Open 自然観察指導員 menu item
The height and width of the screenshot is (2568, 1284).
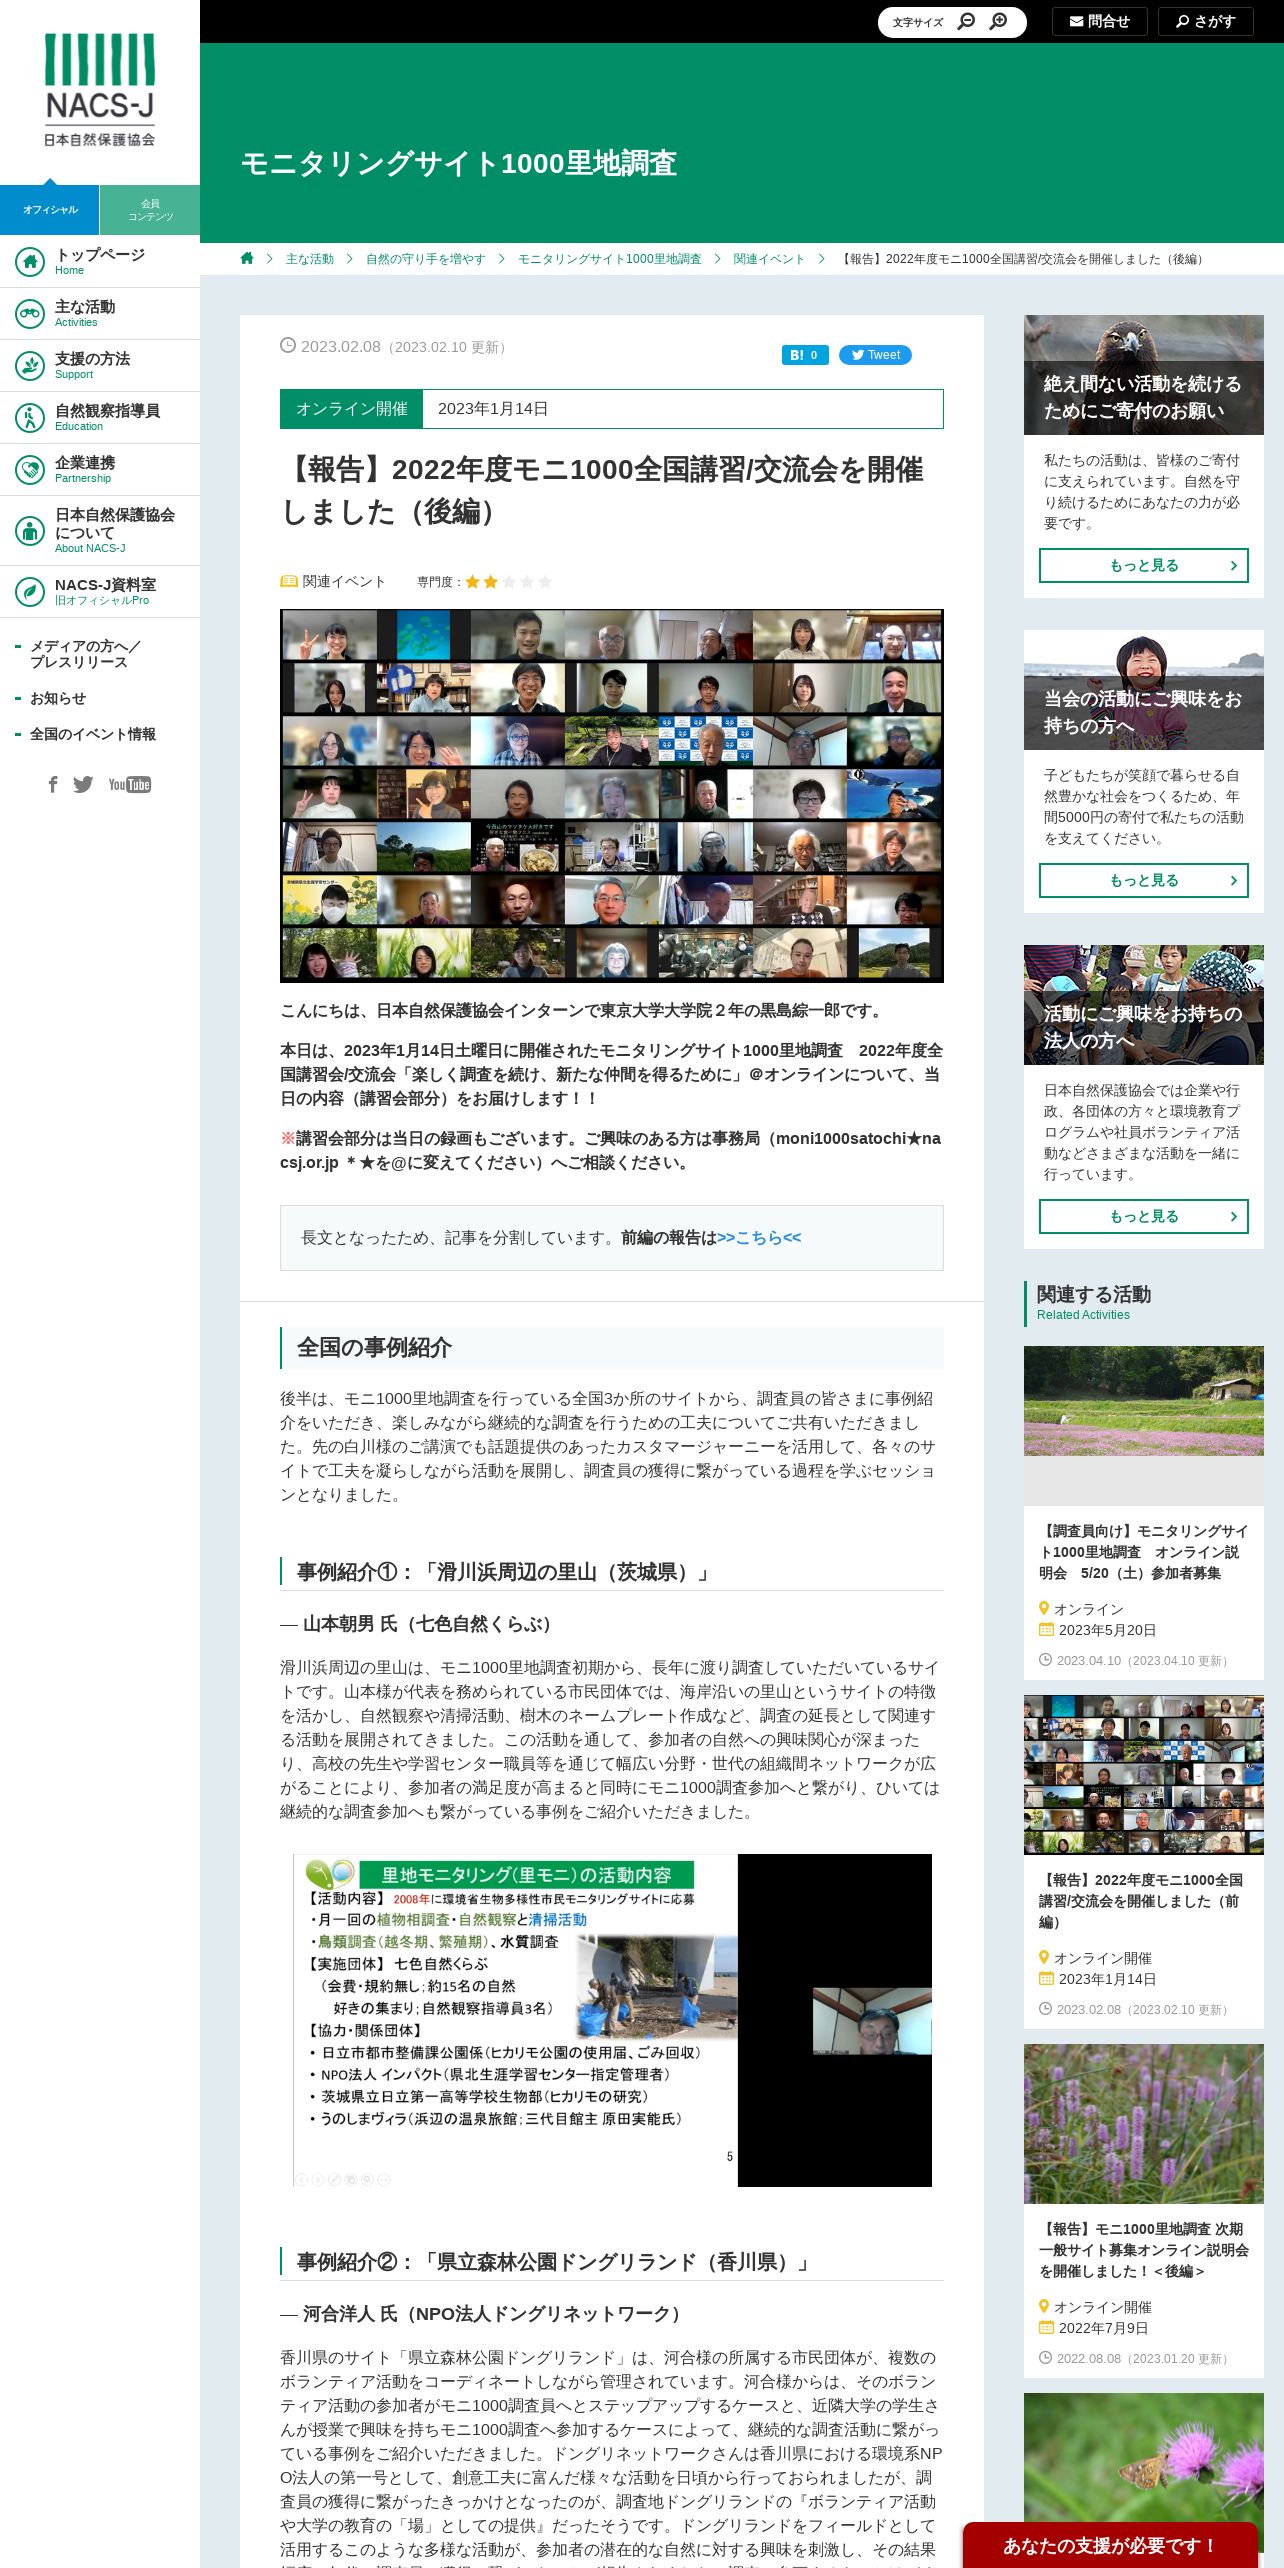100,418
